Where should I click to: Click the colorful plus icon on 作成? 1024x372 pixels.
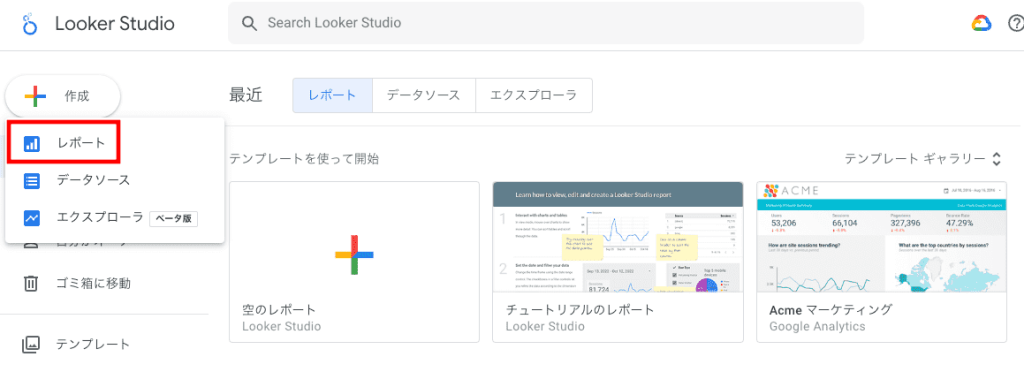click(35, 97)
